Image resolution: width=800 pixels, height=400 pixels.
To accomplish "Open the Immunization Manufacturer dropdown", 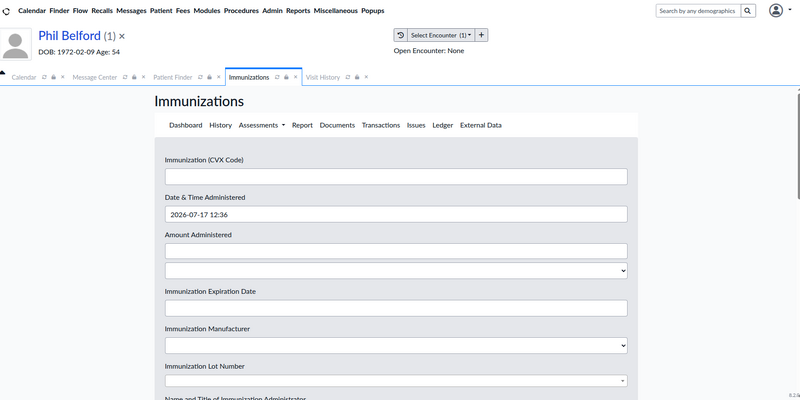I will point(396,345).
